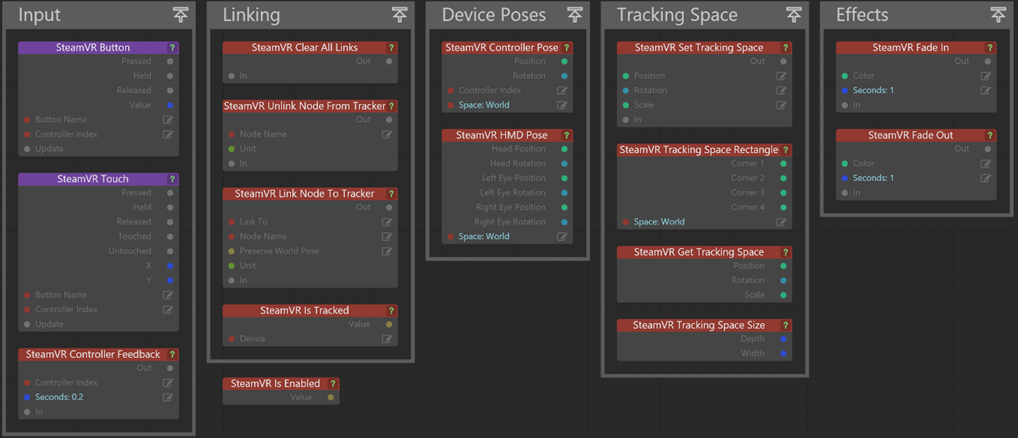
Task: Open help for SteamVR Fade Out
Action: 989,136
